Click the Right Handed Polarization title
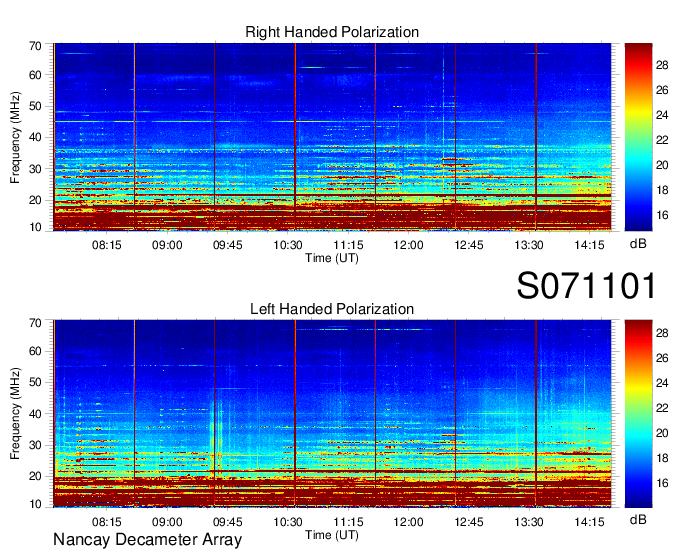 (332, 32)
